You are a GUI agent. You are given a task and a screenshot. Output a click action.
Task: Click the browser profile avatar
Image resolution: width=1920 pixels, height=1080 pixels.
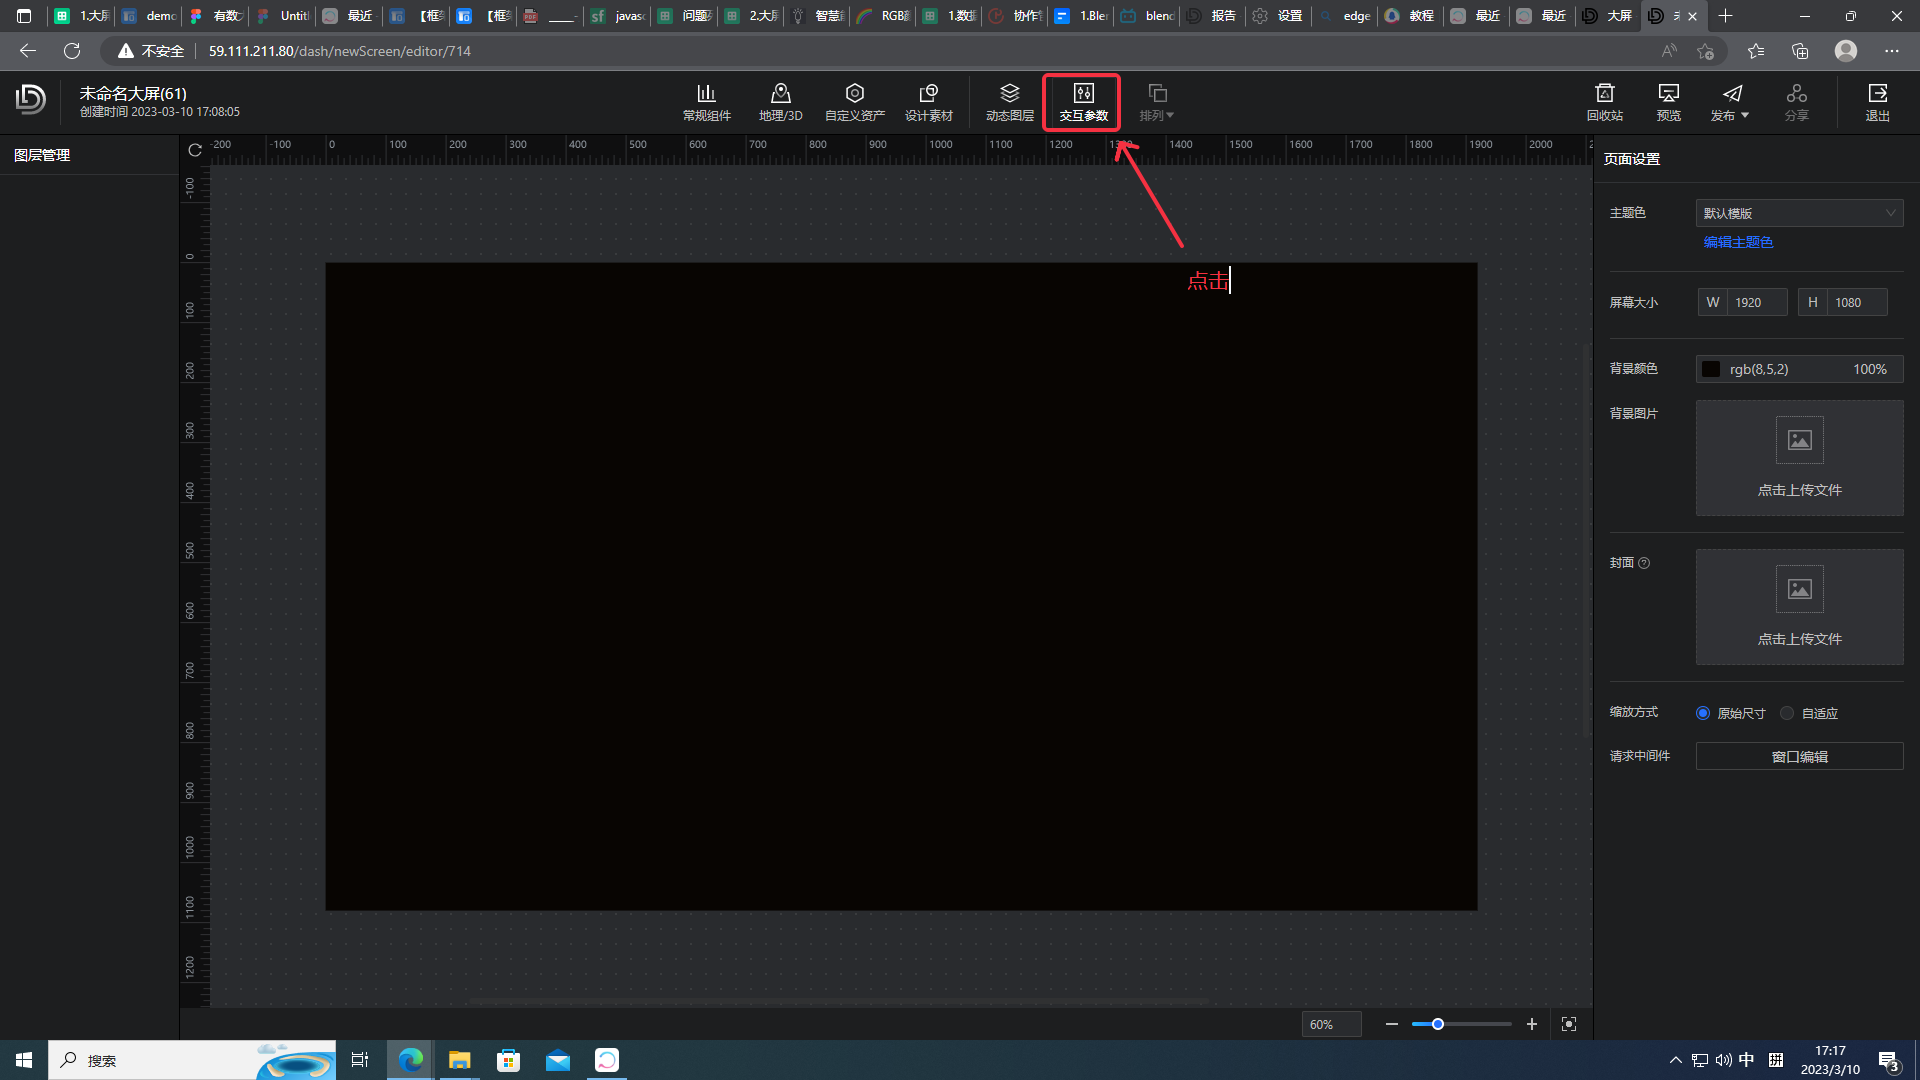click(1846, 51)
